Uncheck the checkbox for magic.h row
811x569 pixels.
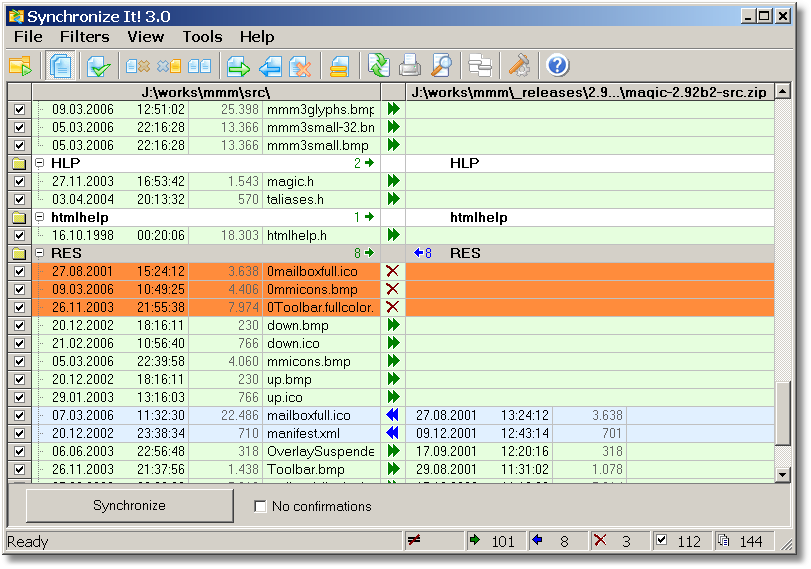pyautogui.click(x=19, y=181)
